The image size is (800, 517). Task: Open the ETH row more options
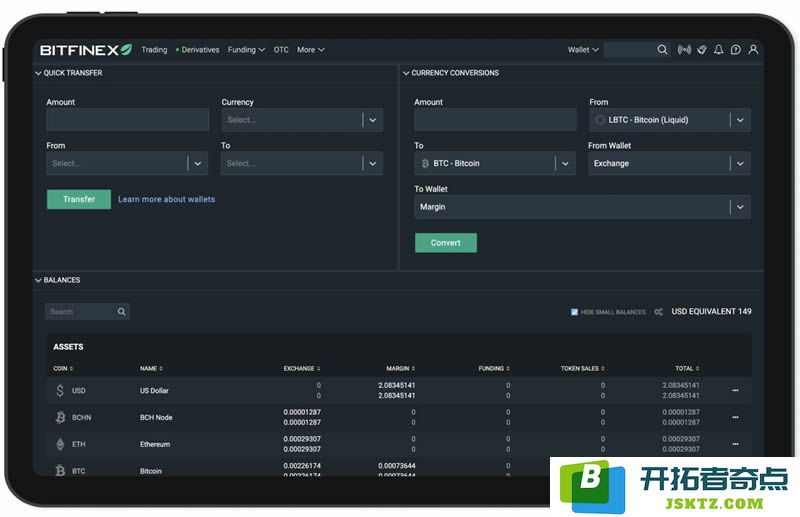[735, 444]
